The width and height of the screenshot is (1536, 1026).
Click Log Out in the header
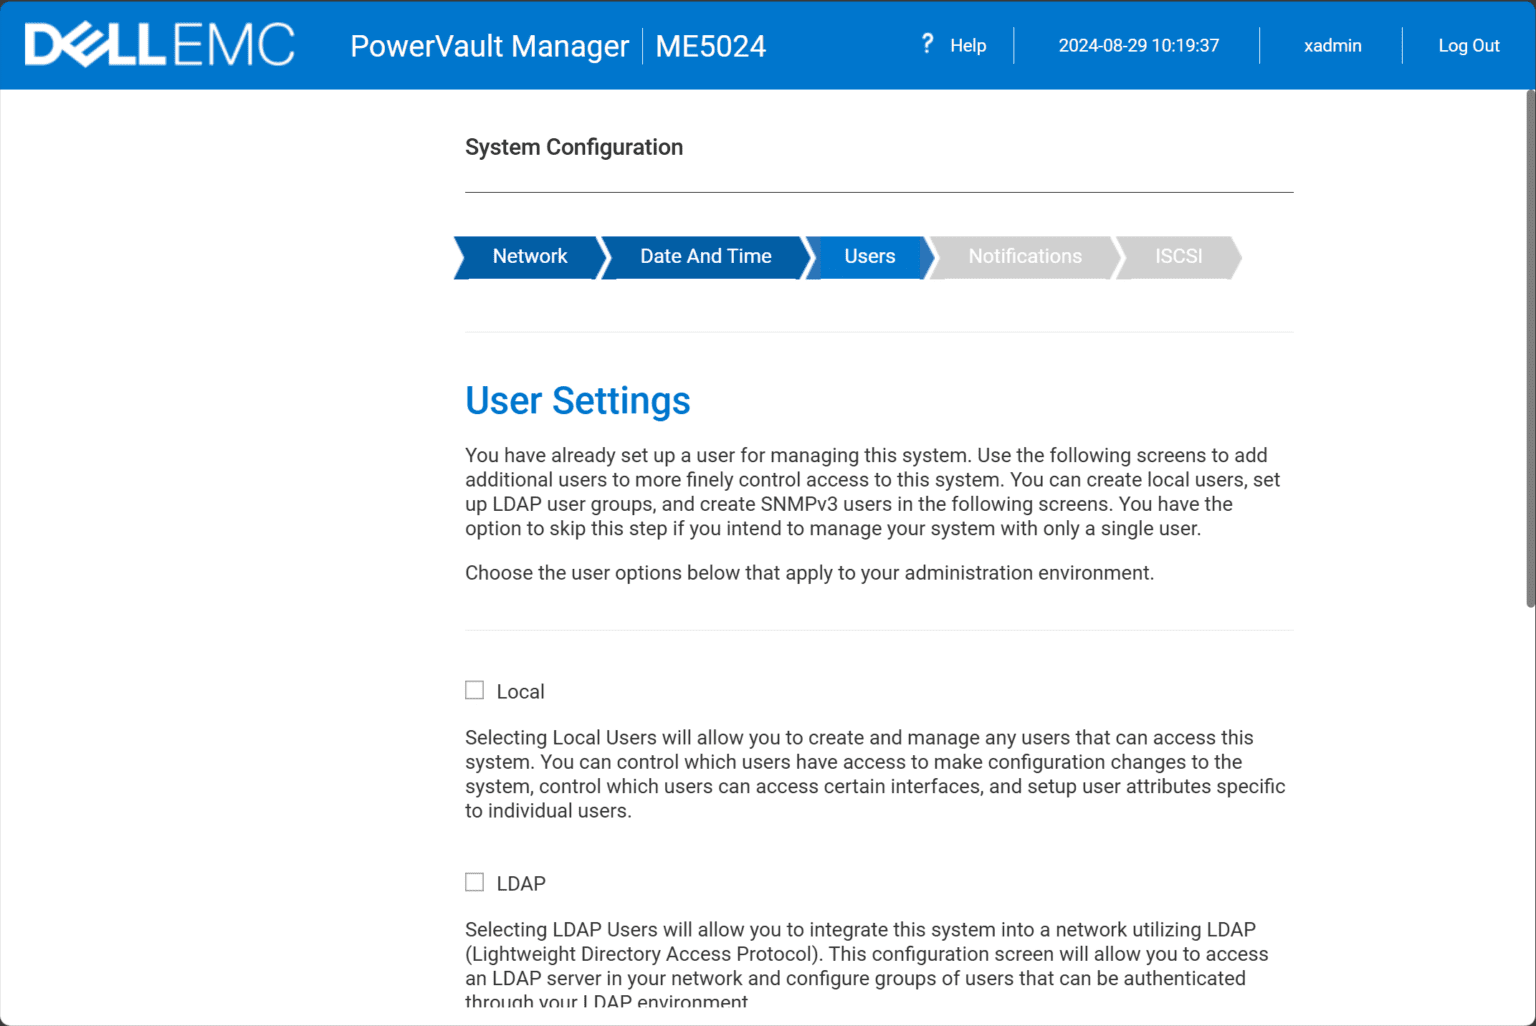[x=1468, y=45]
